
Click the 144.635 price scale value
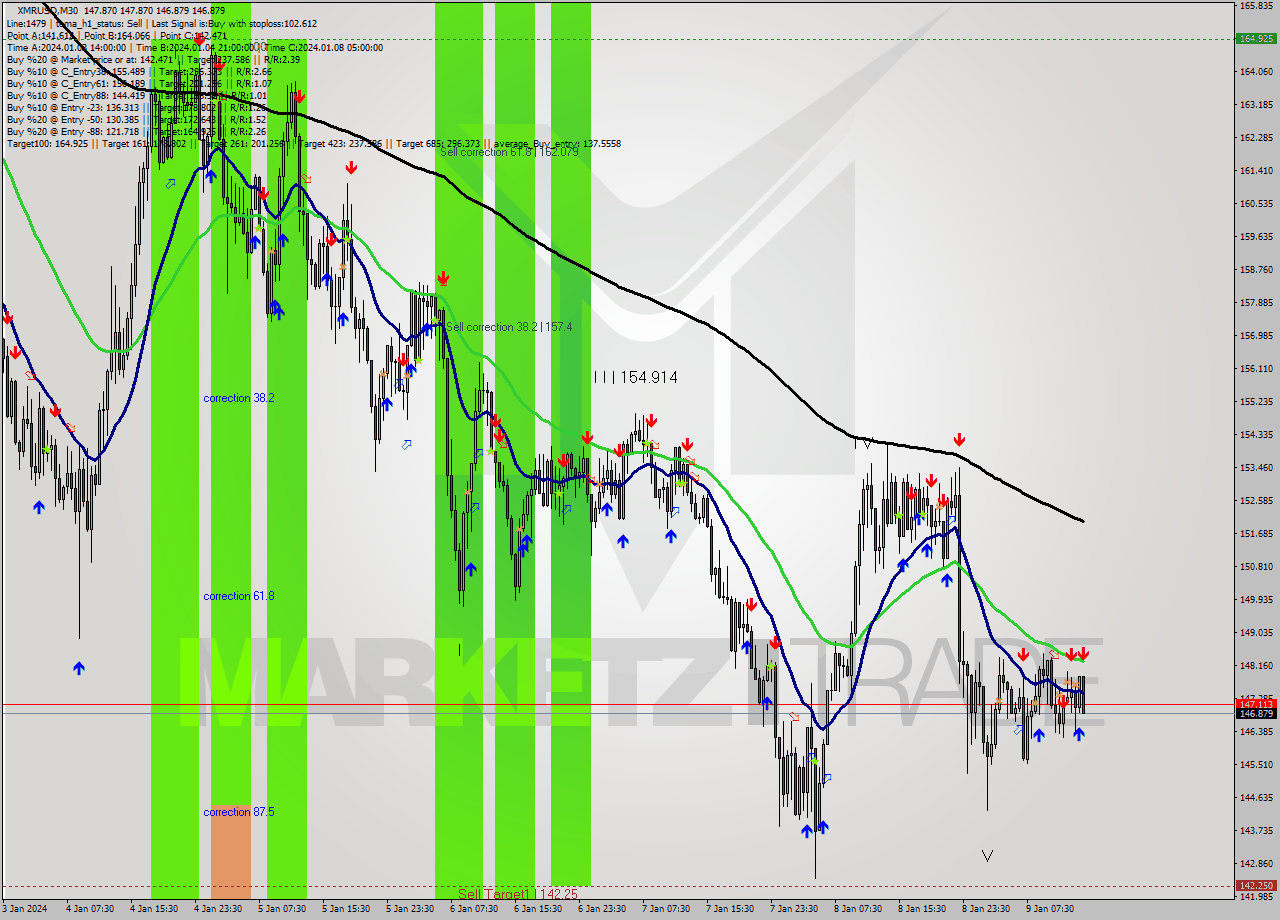[1255, 798]
